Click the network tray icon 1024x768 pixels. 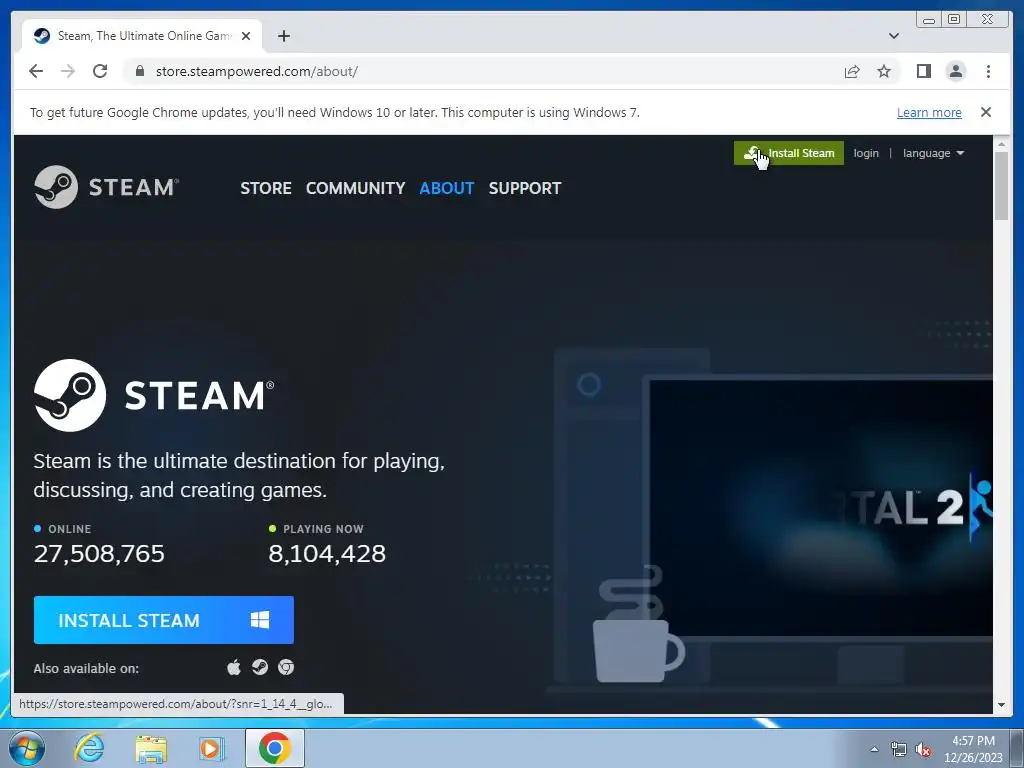(x=899, y=750)
